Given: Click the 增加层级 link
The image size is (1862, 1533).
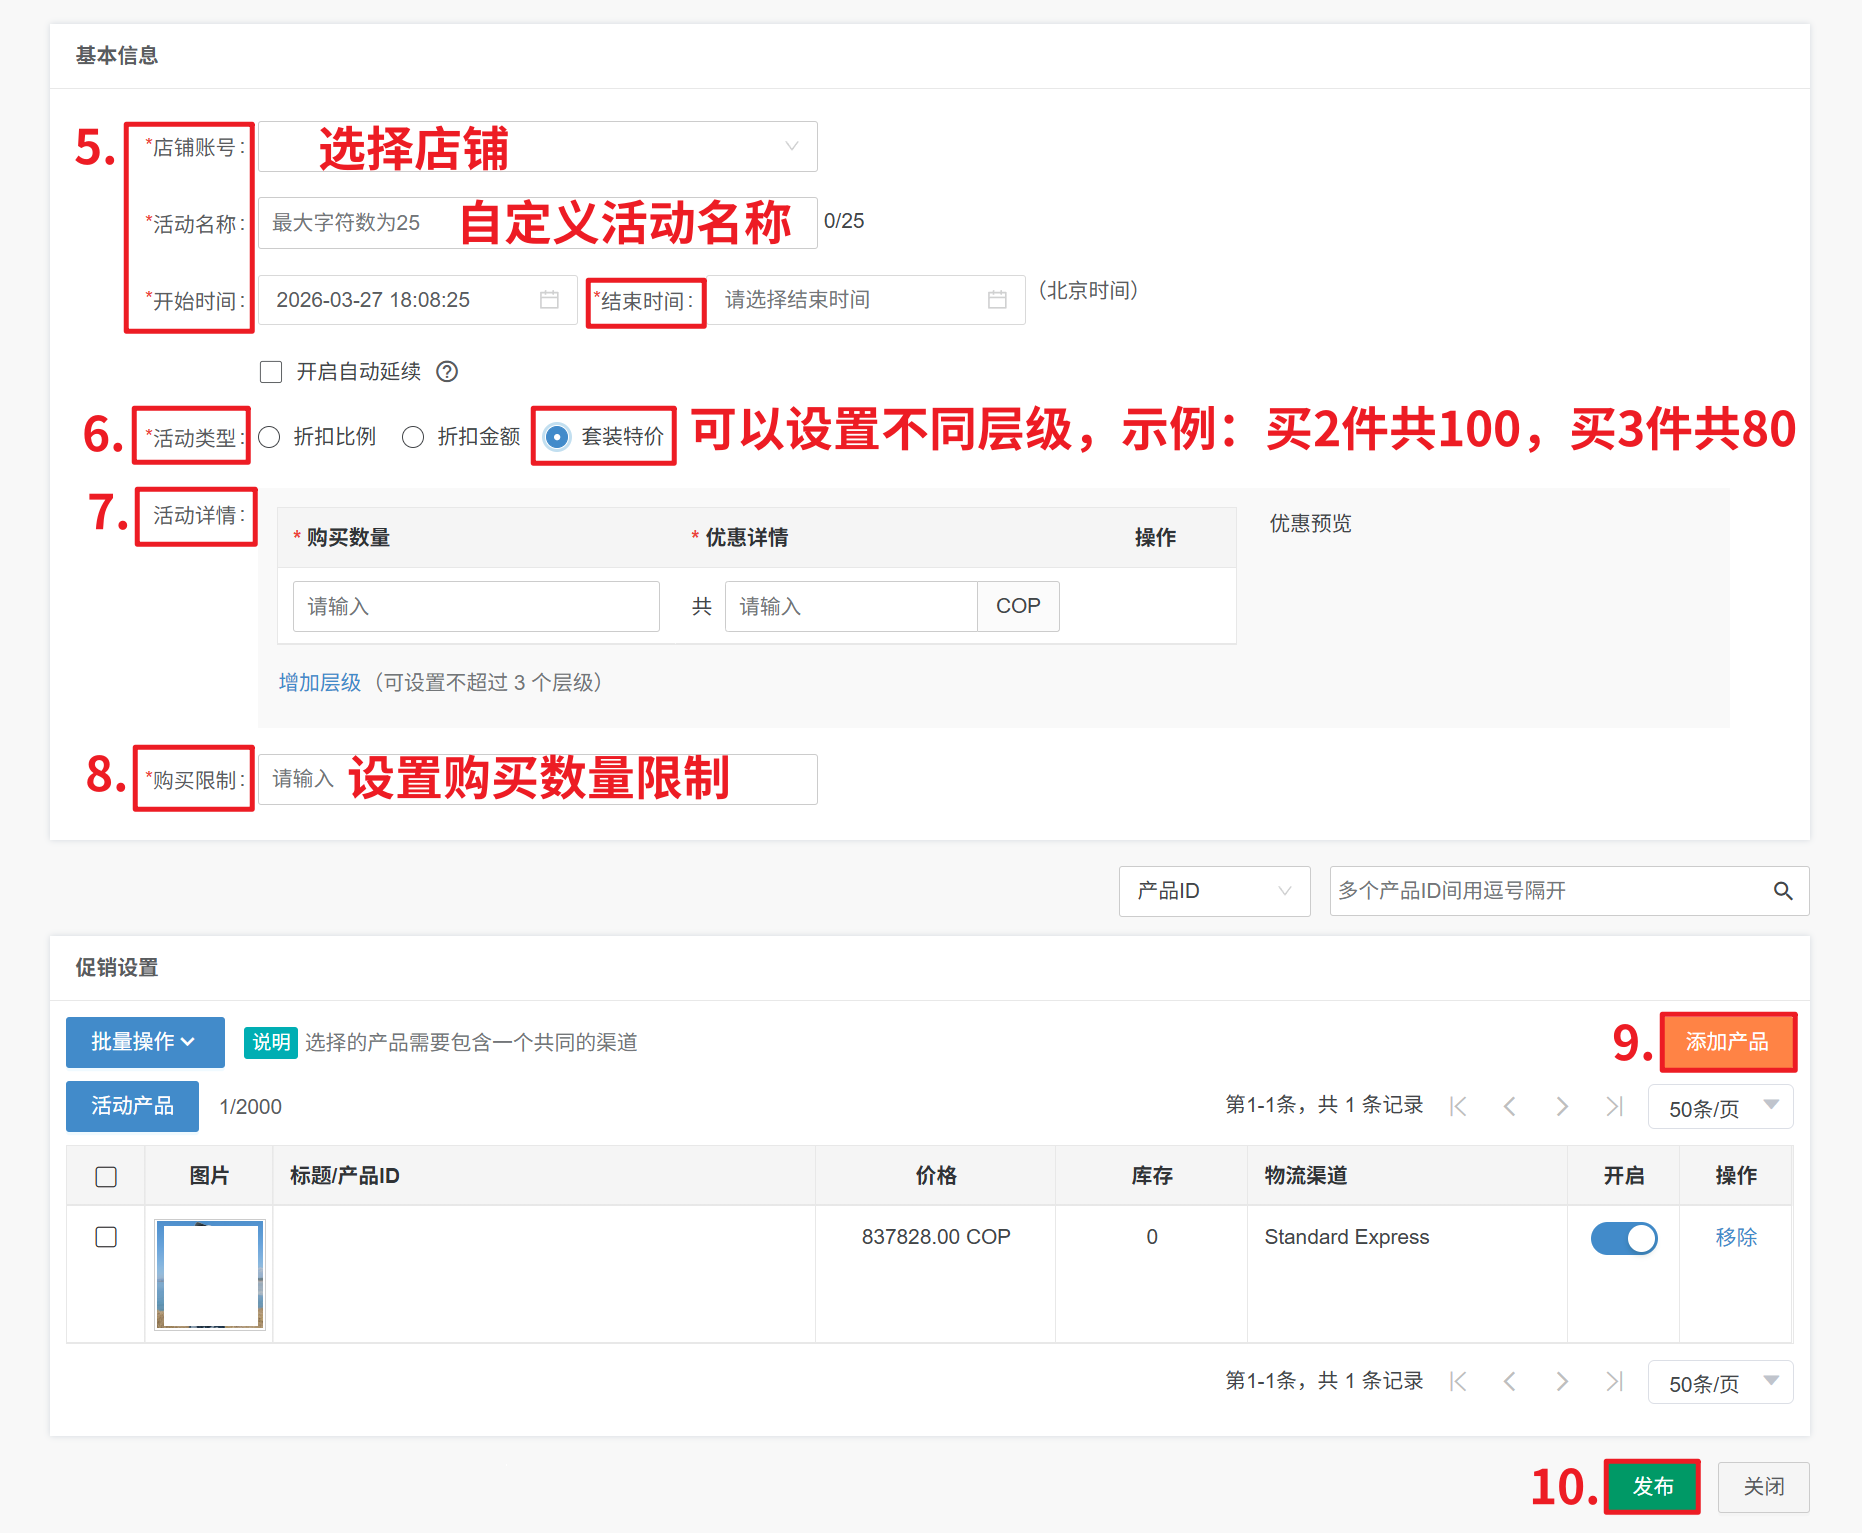Looking at the screenshot, I should 320,682.
